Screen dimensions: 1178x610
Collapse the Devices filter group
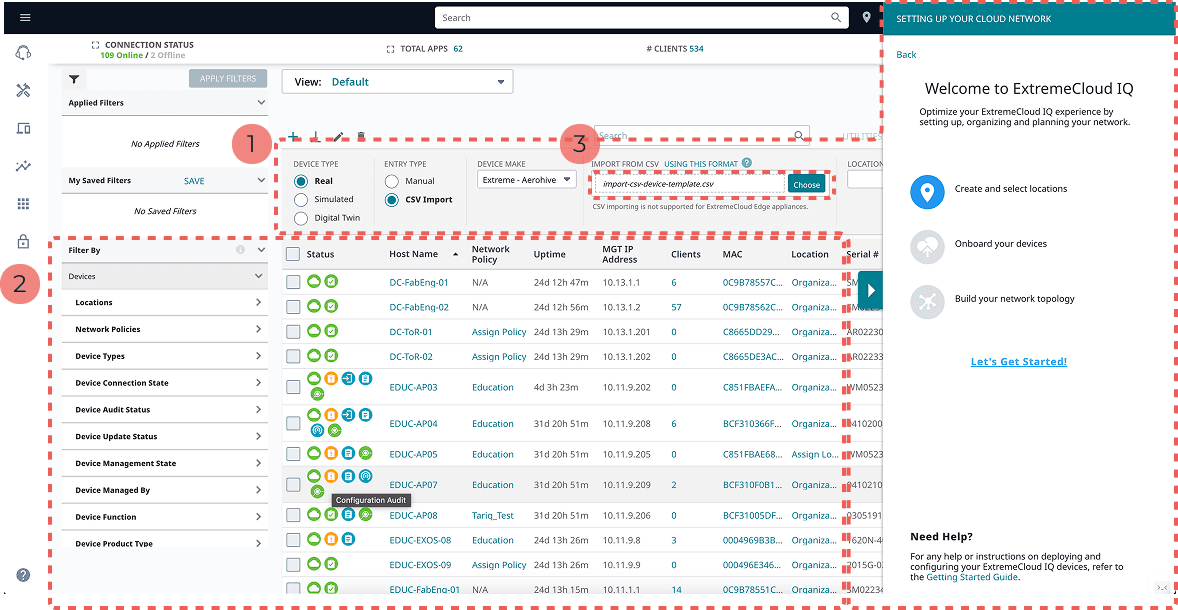pyautogui.click(x=258, y=276)
